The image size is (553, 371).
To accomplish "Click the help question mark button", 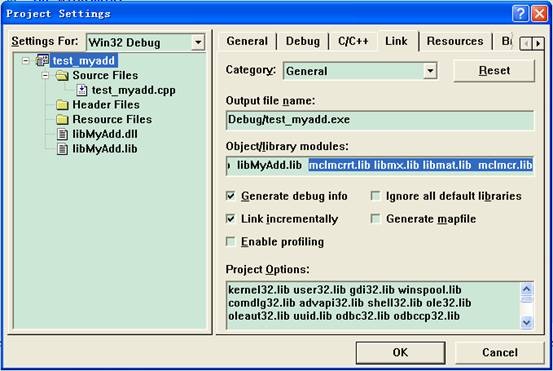I will 520,14.
